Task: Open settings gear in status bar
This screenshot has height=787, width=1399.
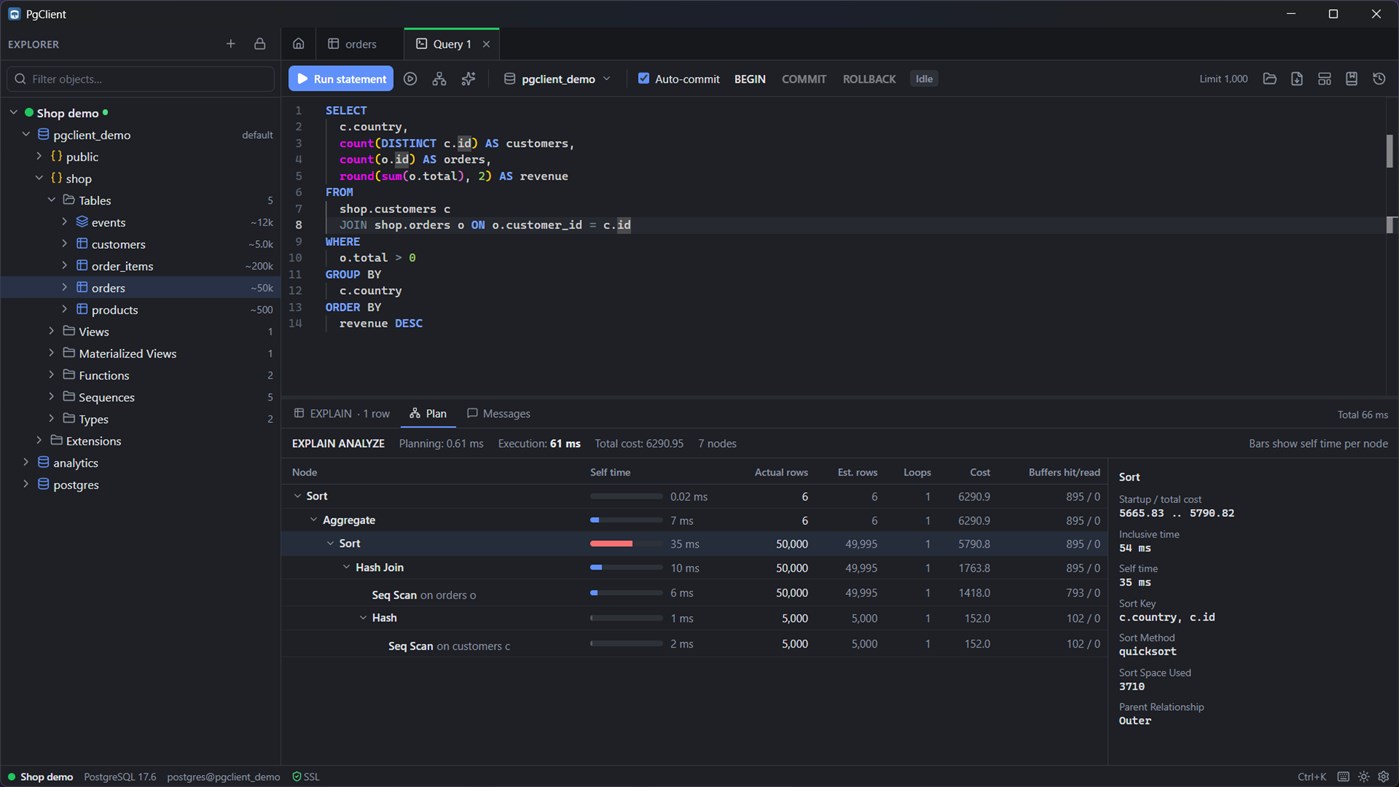Action: click(x=1384, y=777)
